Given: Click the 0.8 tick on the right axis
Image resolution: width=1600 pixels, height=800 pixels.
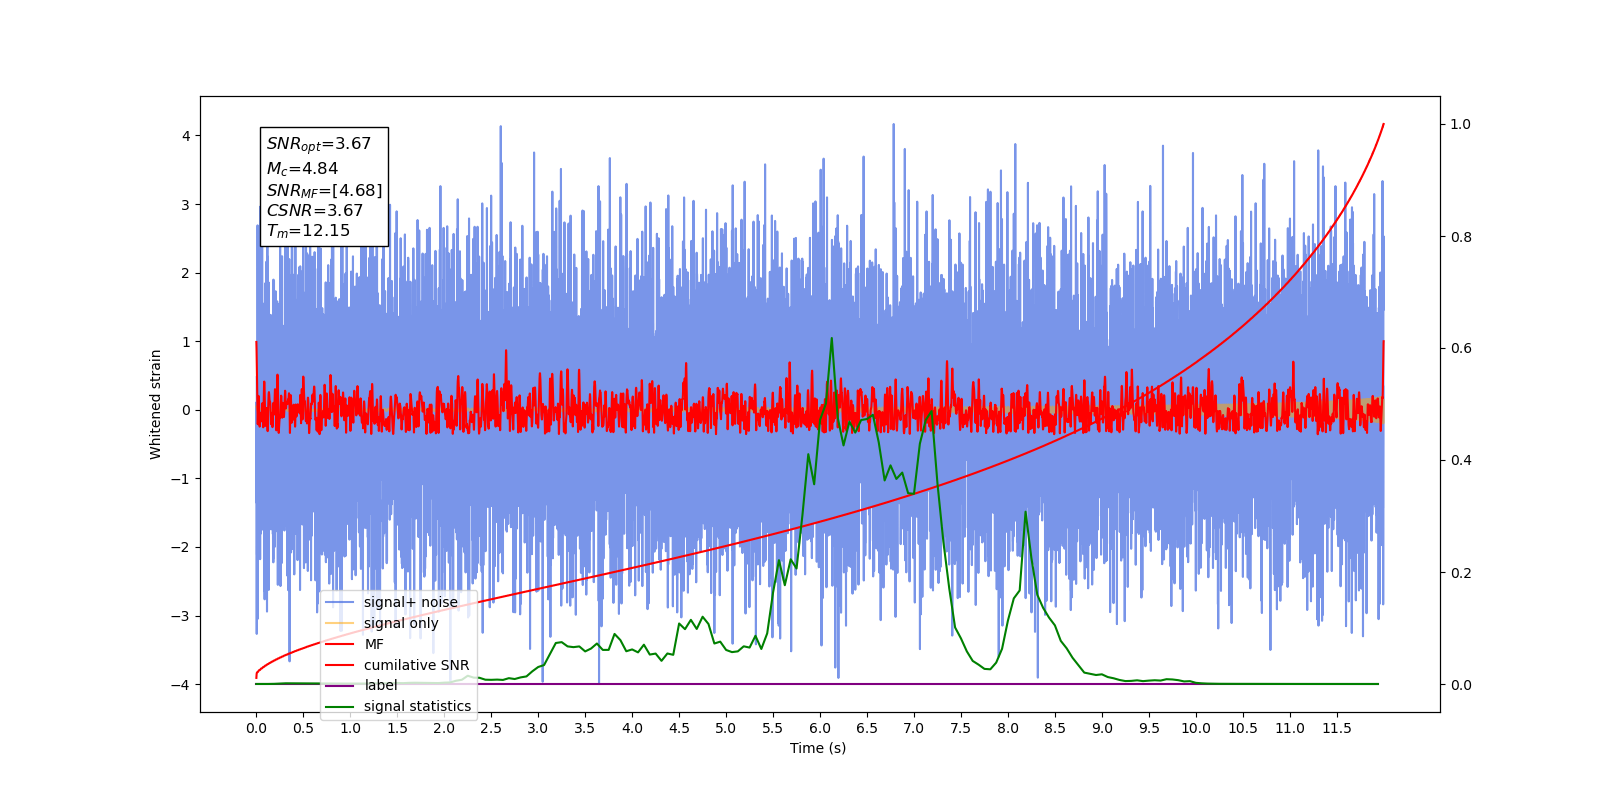Looking at the screenshot, I should click(x=1461, y=237).
